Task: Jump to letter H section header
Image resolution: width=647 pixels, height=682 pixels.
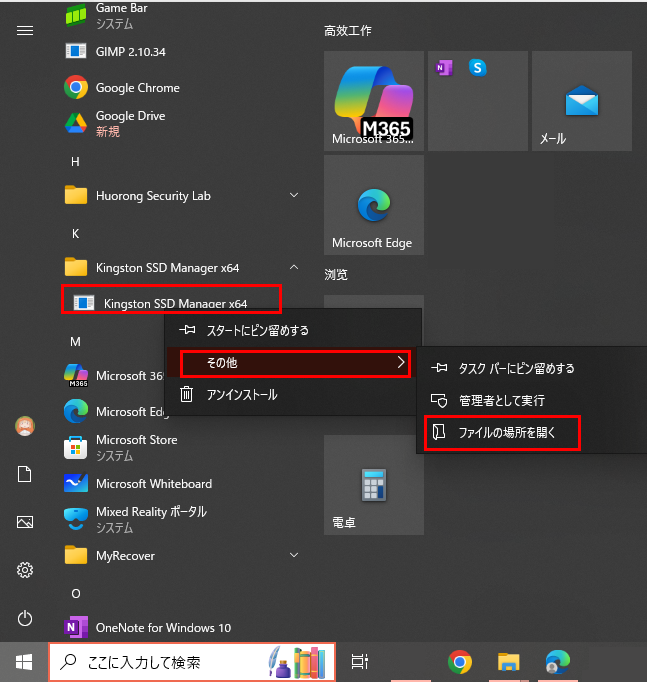Action: pos(75,162)
